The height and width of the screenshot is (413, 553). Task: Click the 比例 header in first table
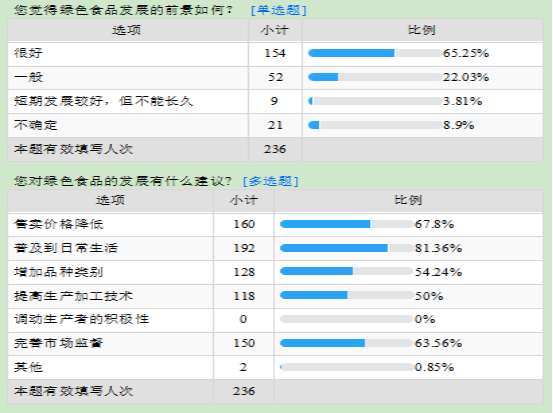click(422, 30)
